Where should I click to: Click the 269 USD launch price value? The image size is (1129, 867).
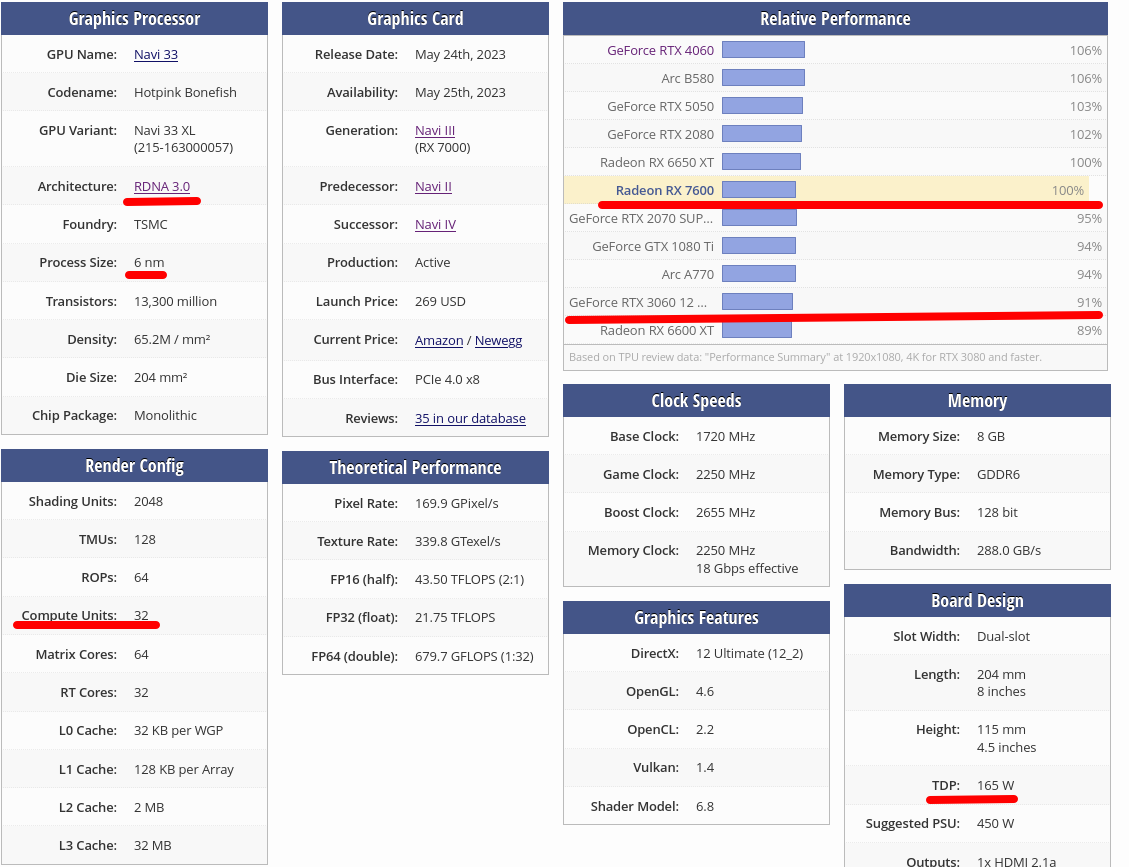(x=440, y=302)
